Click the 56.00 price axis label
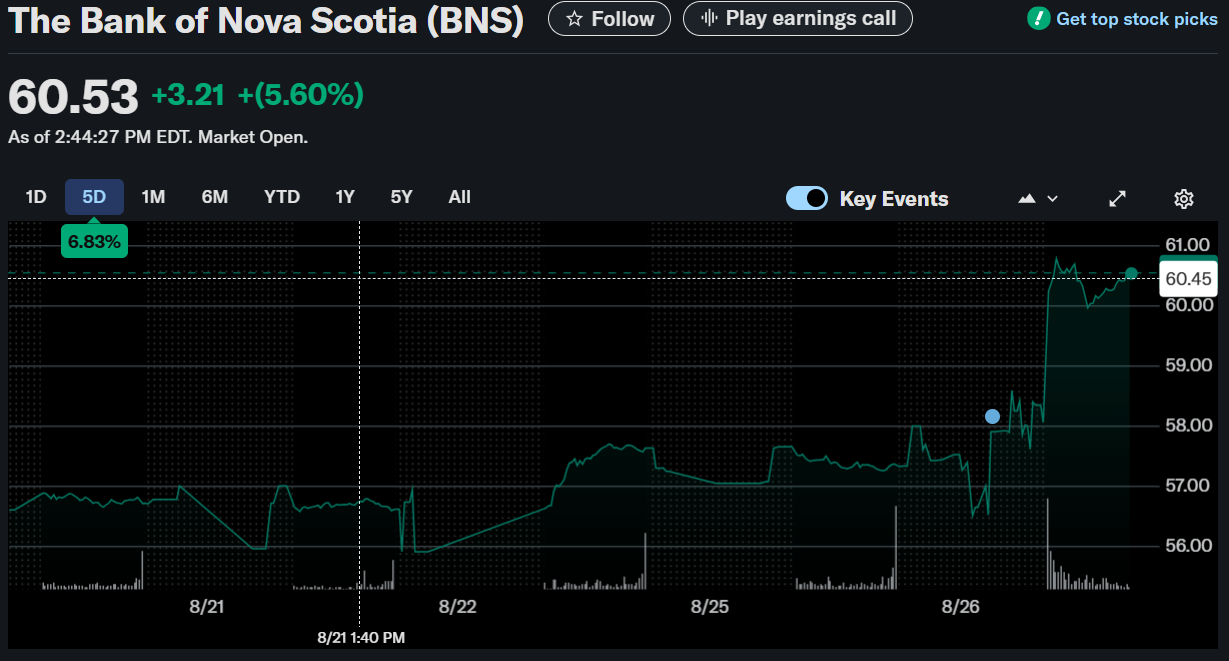 [x=1188, y=545]
